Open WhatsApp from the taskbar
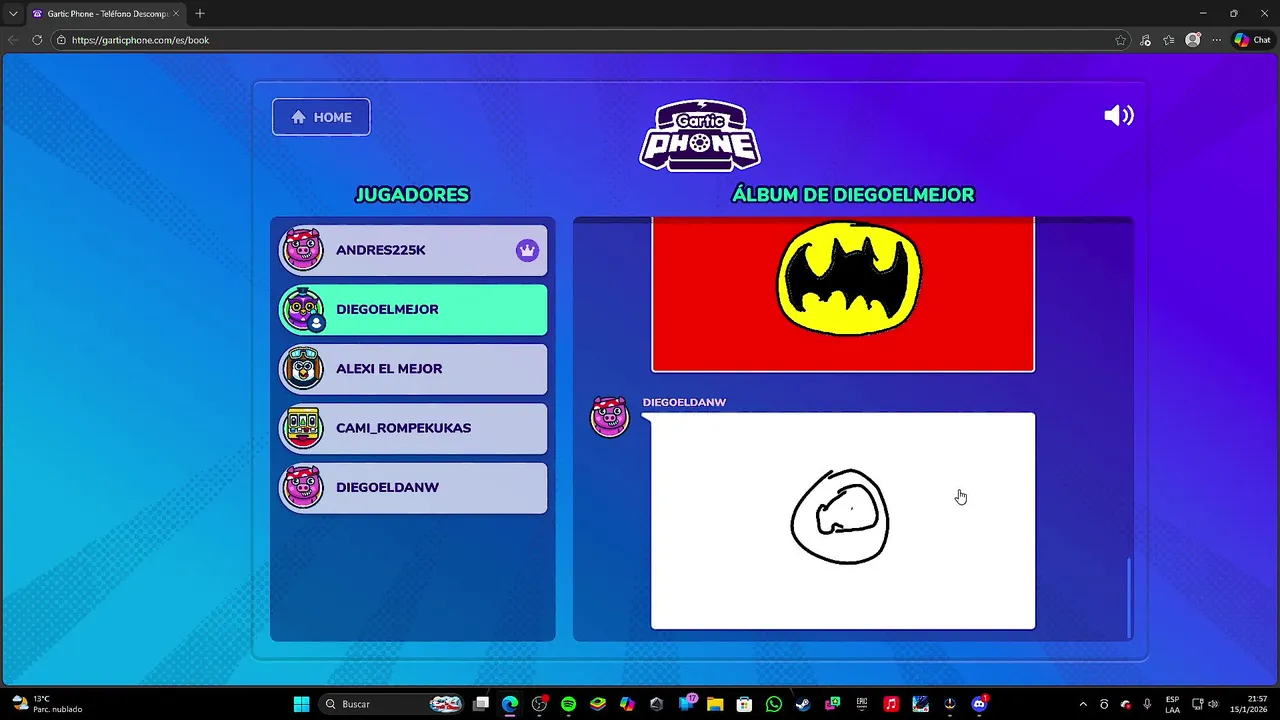 (773, 704)
